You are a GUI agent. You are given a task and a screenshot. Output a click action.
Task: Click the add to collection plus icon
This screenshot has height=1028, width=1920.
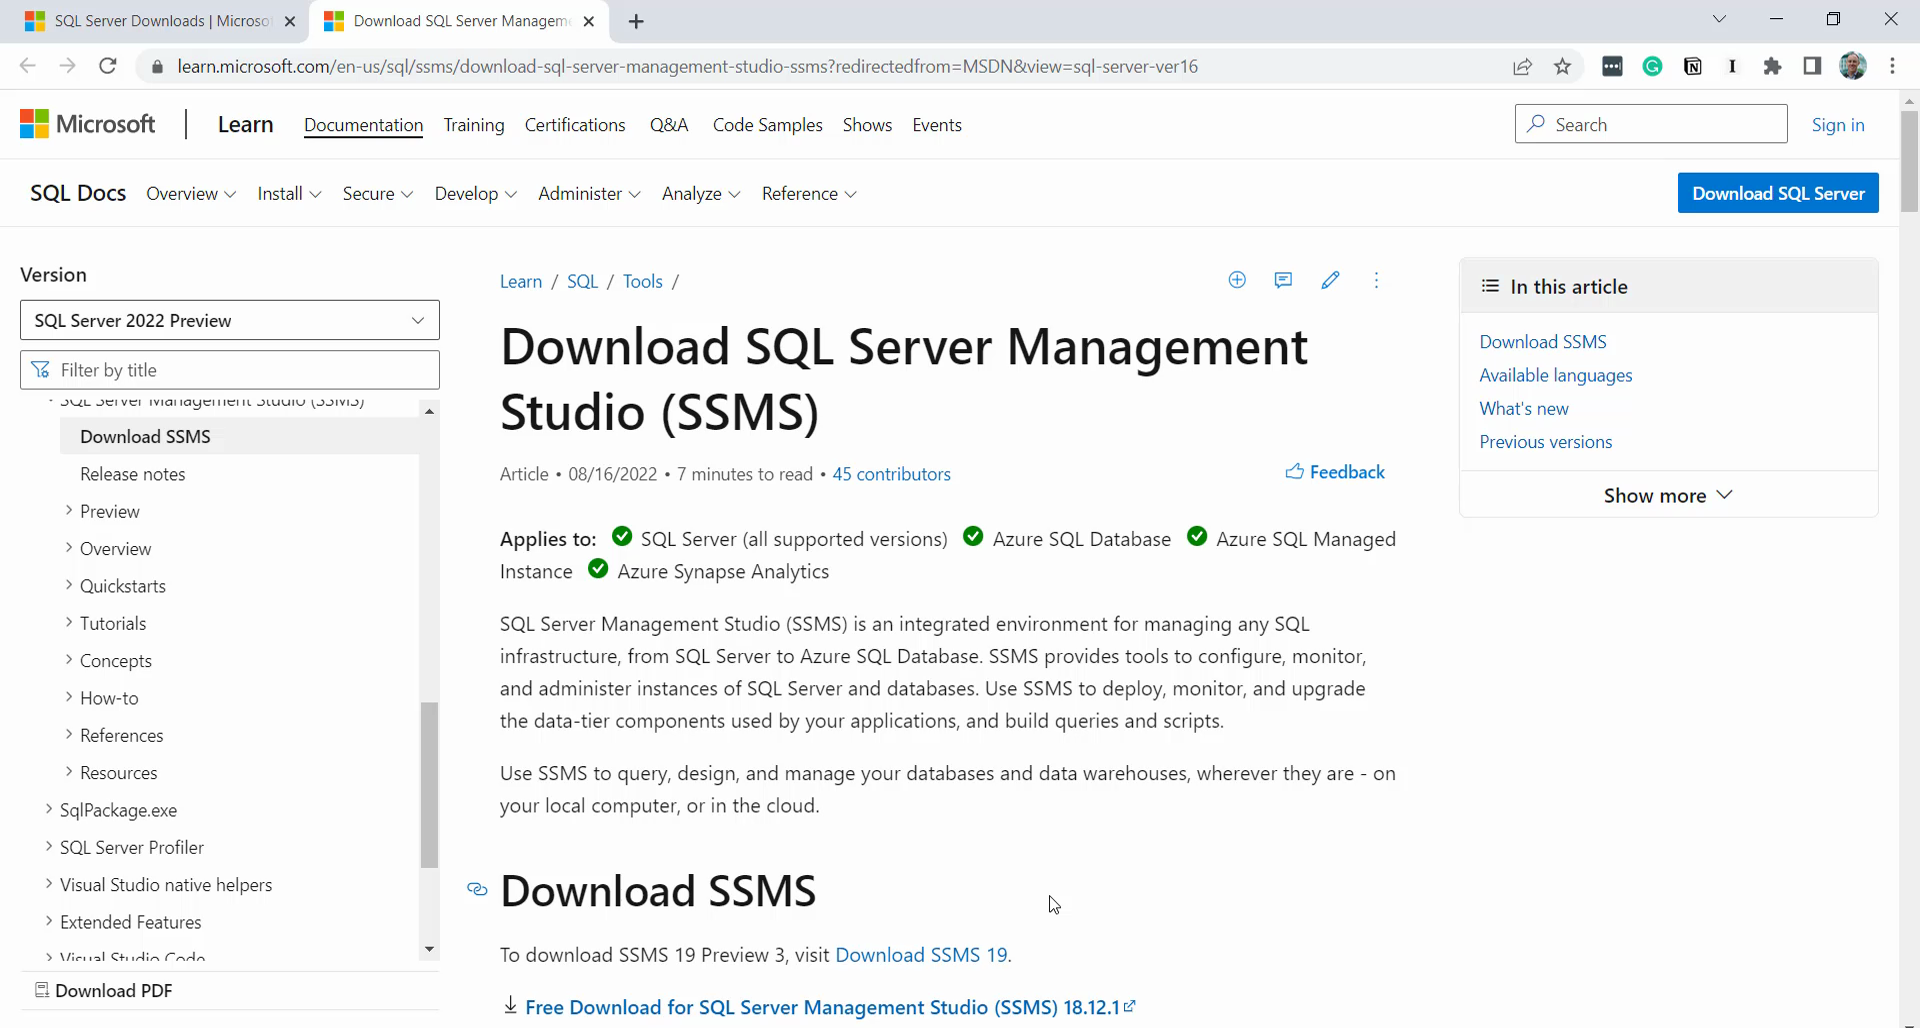[1237, 281]
